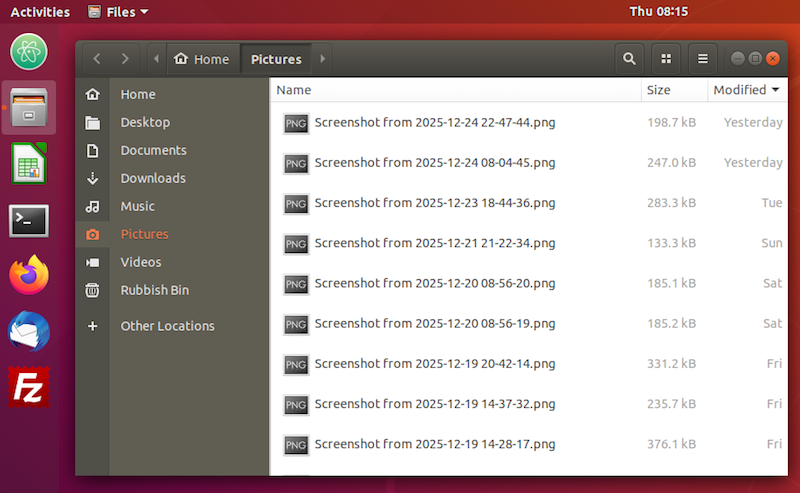Maximize the Files window
Image resolution: width=800 pixels, height=493 pixels.
tap(756, 59)
